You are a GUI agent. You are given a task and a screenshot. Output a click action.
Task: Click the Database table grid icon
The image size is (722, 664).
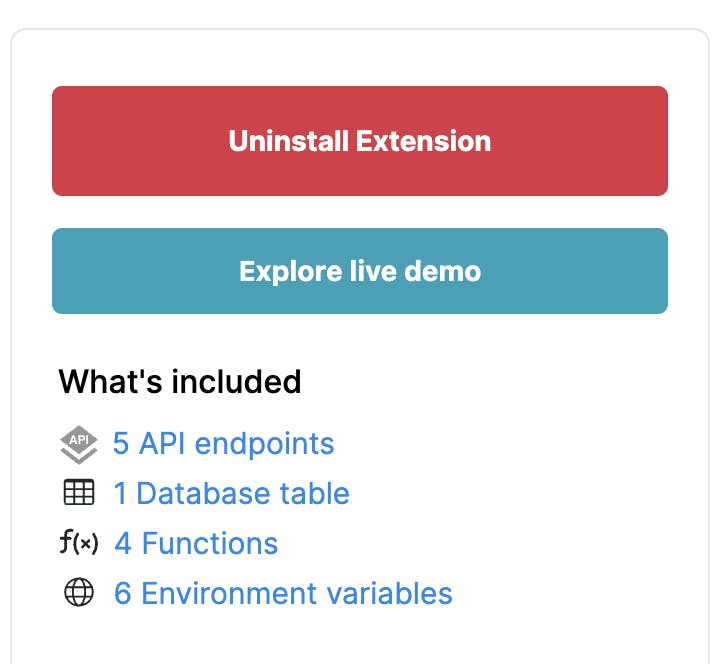[x=79, y=493]
